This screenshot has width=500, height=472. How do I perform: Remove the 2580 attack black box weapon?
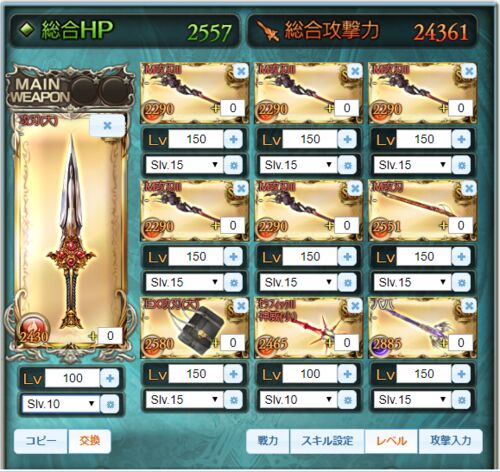241,306
